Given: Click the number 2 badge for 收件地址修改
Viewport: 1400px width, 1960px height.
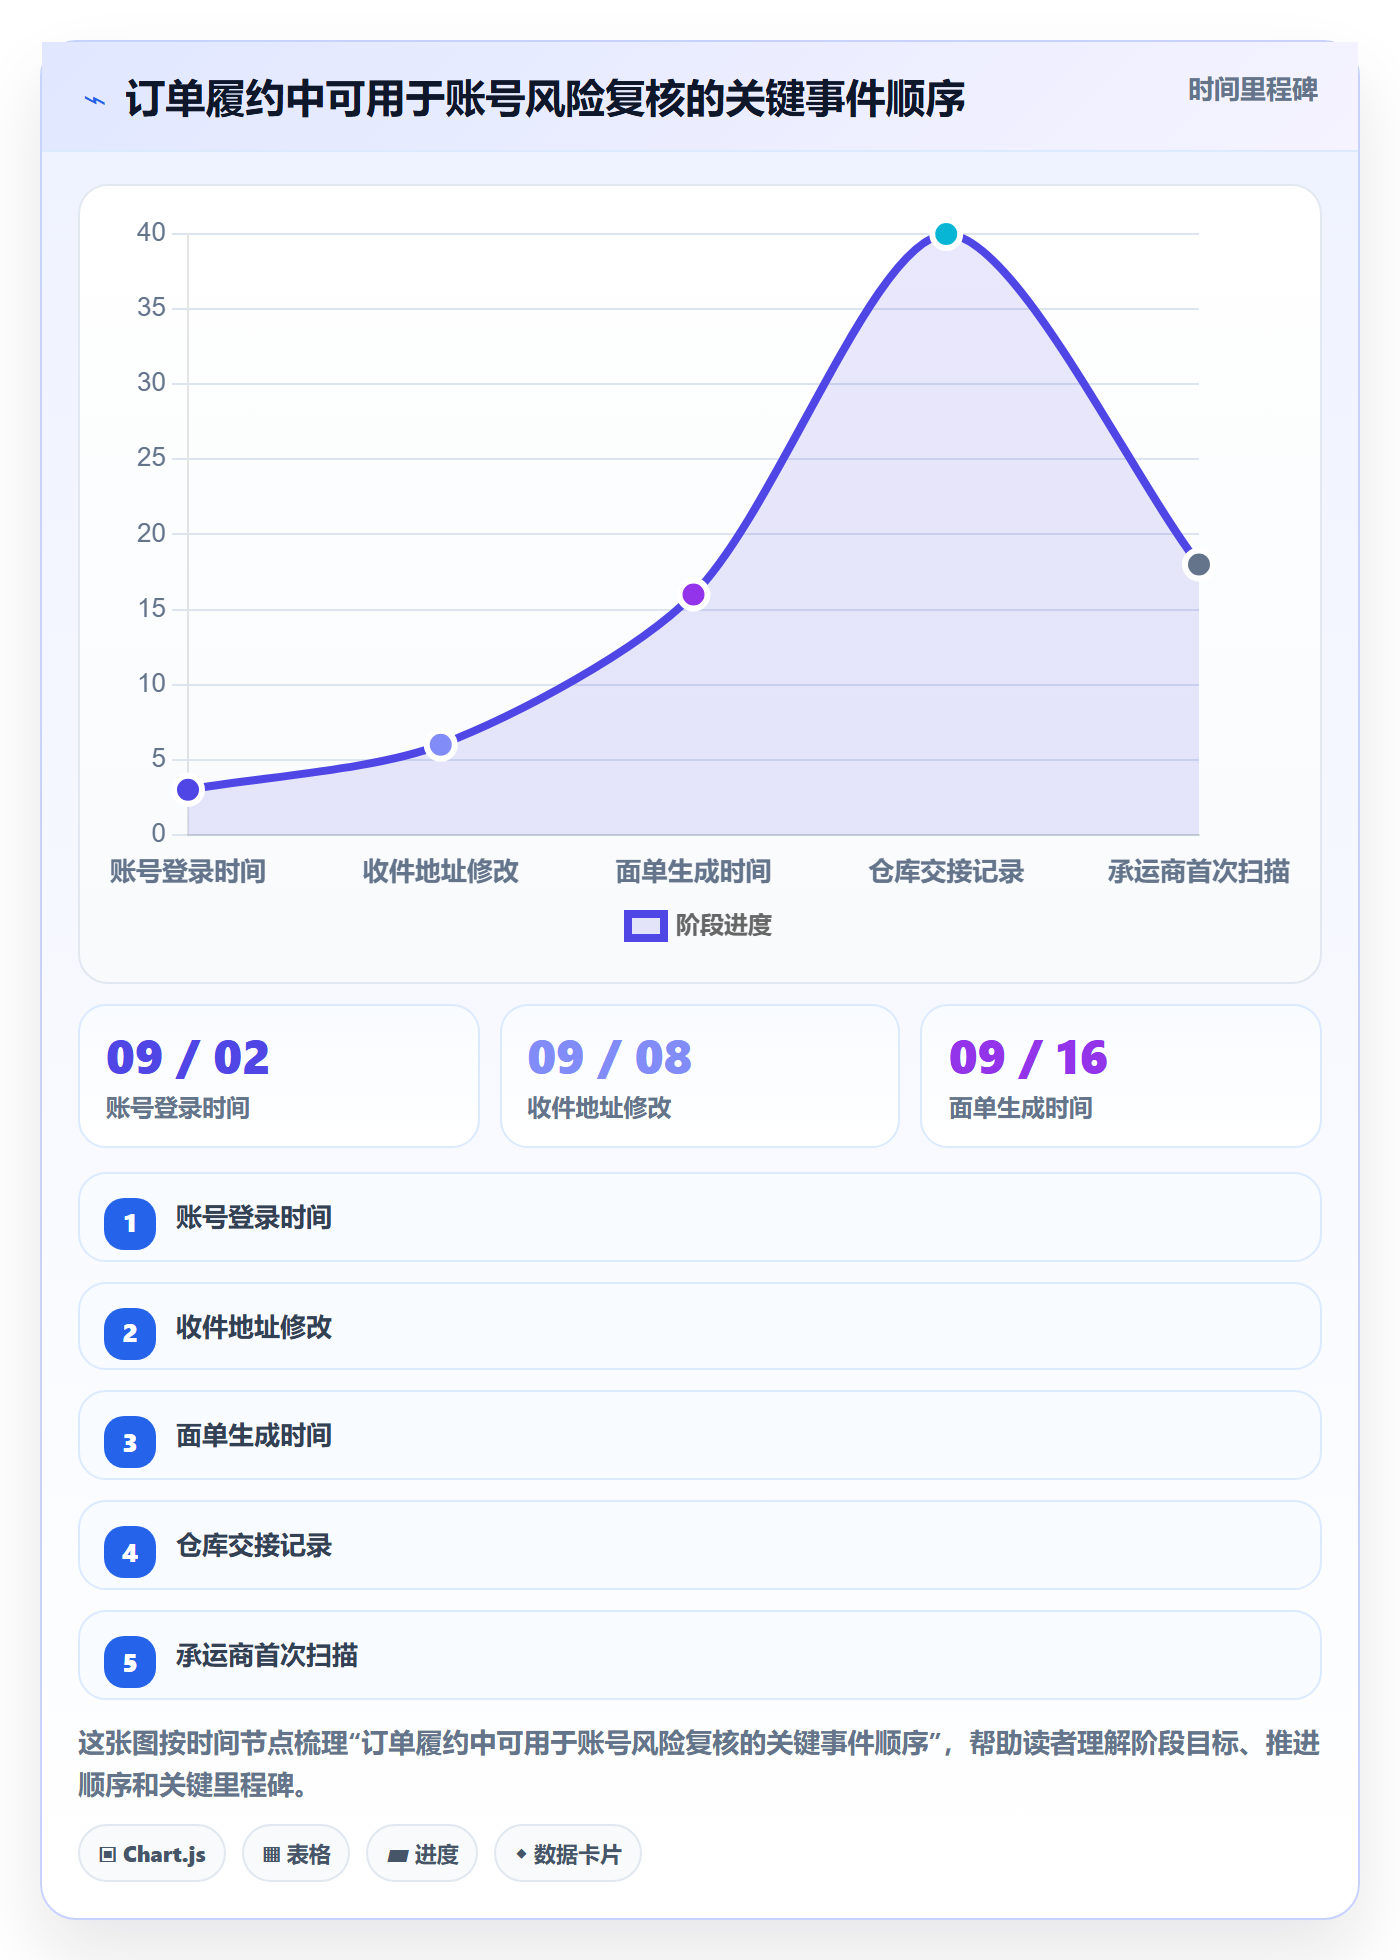Looking at the screenshot, I should [130, 1333].
